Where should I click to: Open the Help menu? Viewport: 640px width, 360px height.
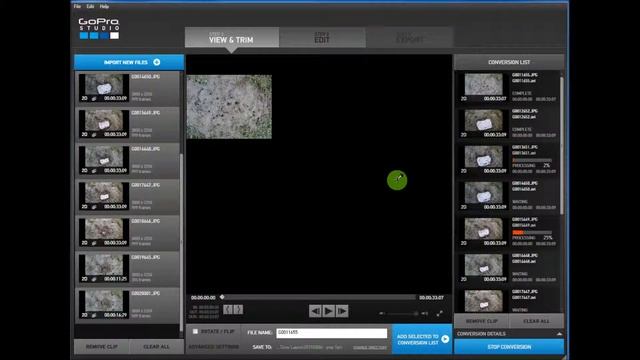tap(104, 7)
